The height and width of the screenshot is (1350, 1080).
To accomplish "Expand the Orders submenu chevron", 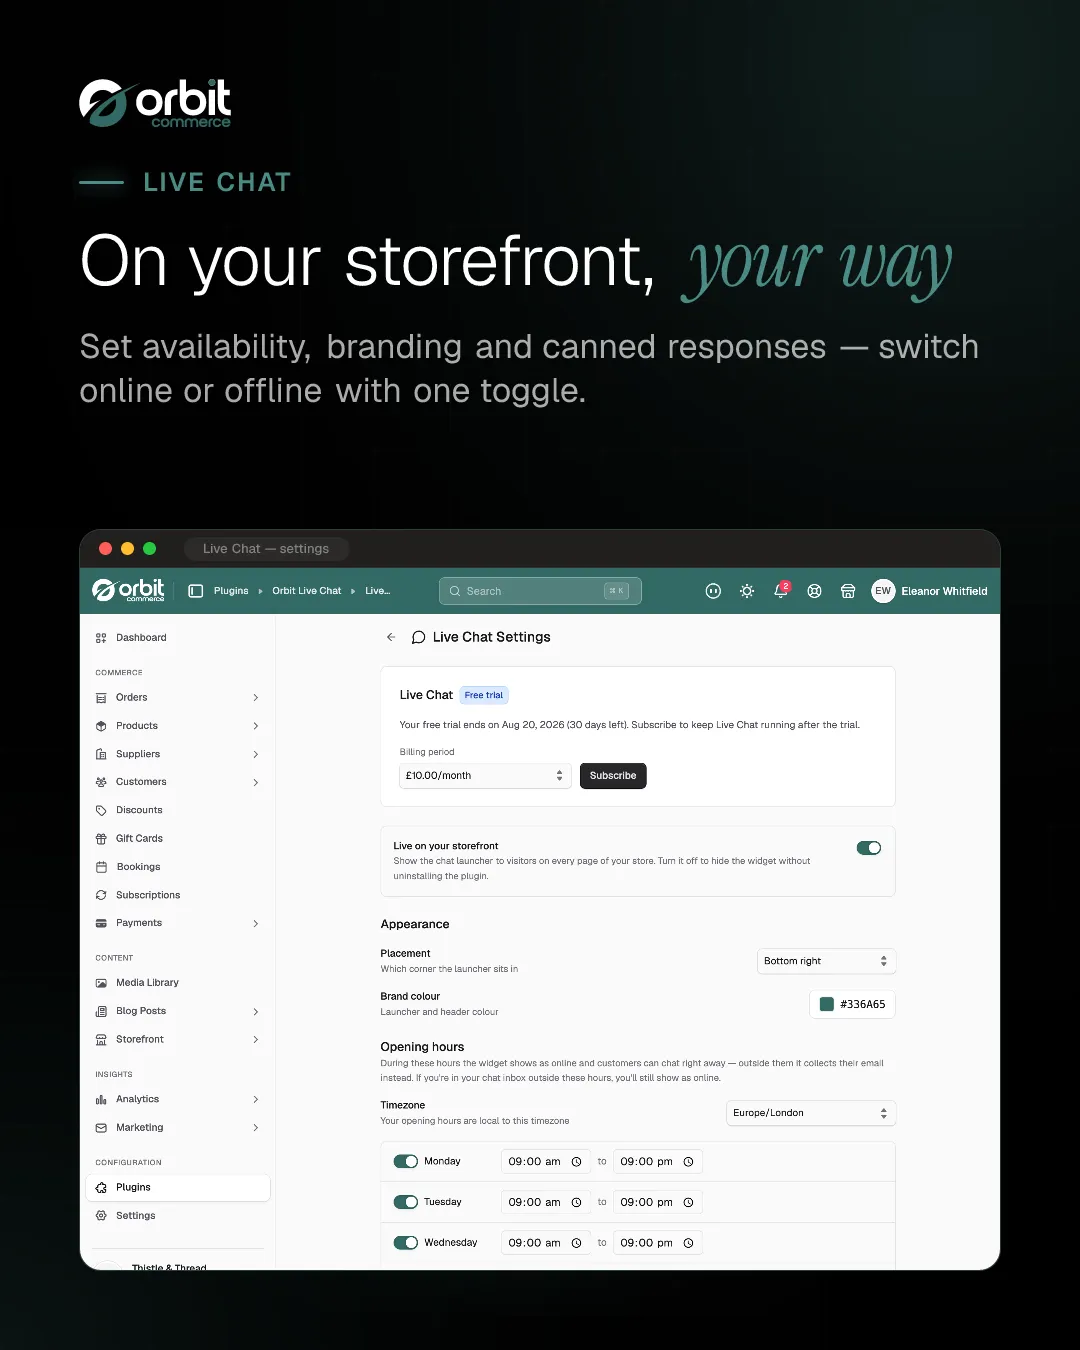I will point(256,698).
